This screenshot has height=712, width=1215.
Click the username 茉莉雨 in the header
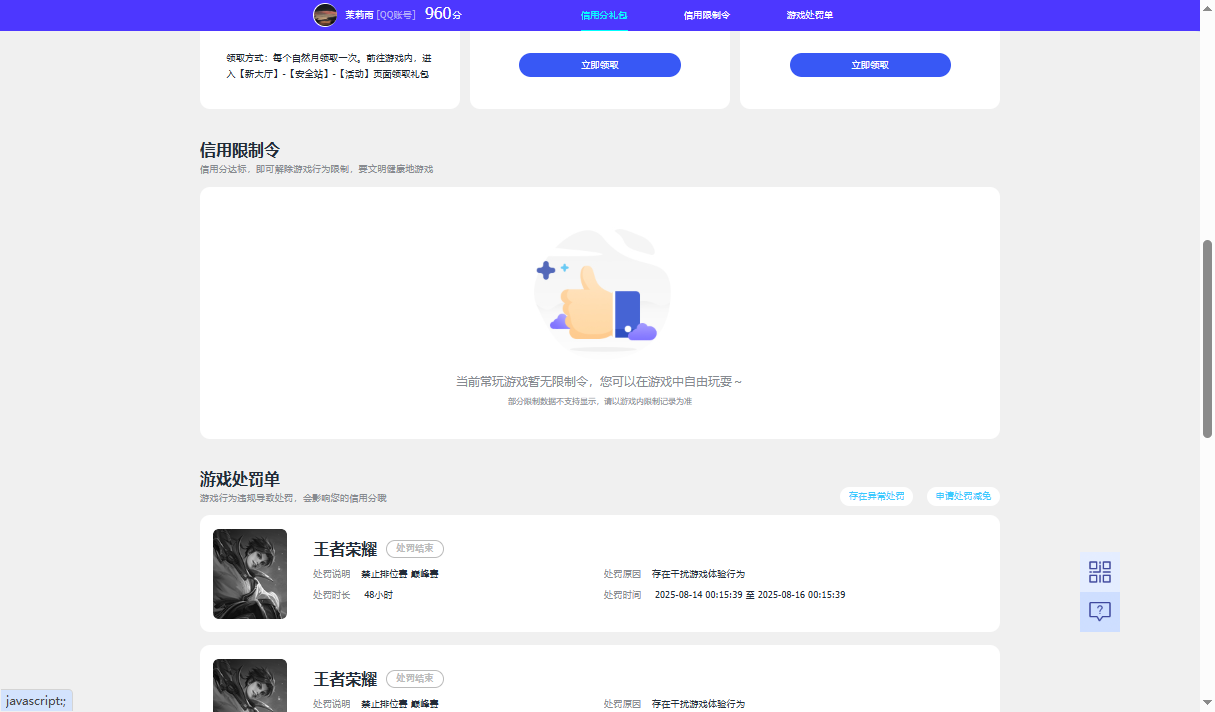(359, 15)
